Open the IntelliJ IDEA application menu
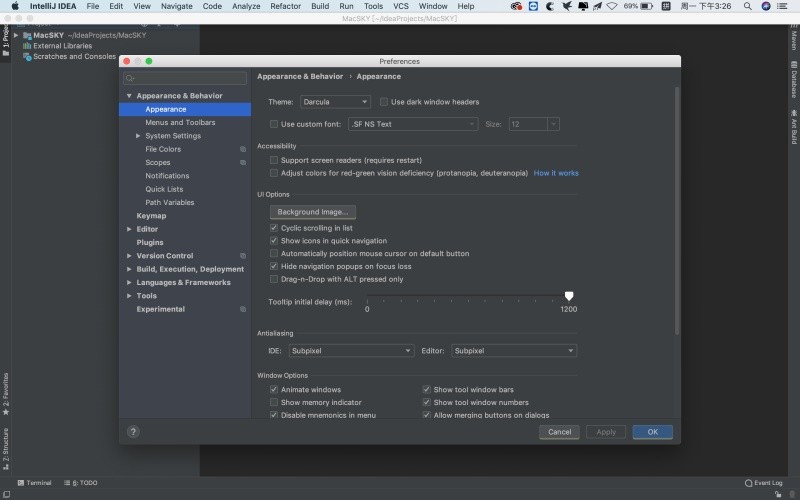This screenshot has width=800, height=500. tap(53, 6)
